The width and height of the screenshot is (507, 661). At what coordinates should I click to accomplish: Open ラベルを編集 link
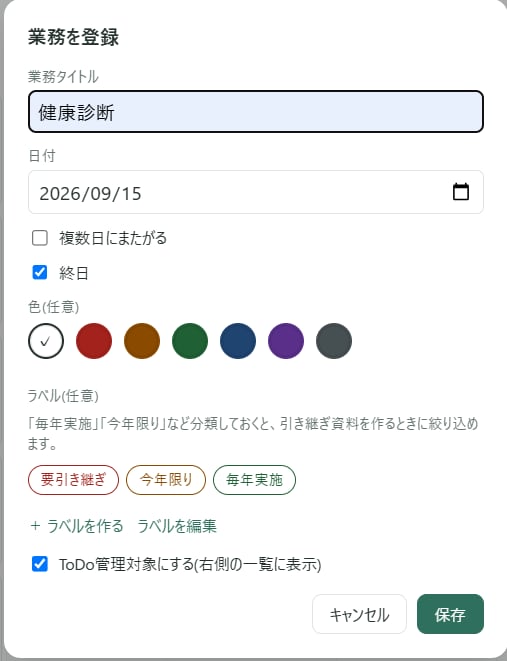[x=177, y=526]
